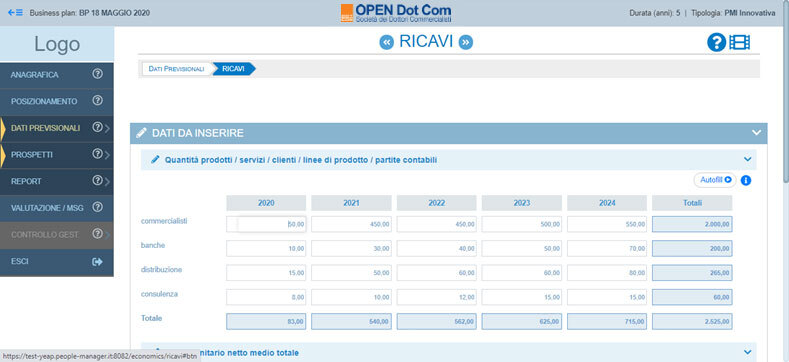This screenshot has height=362, width=789.
Task: Open the video tutorial film icon
Action: [740, 42]
